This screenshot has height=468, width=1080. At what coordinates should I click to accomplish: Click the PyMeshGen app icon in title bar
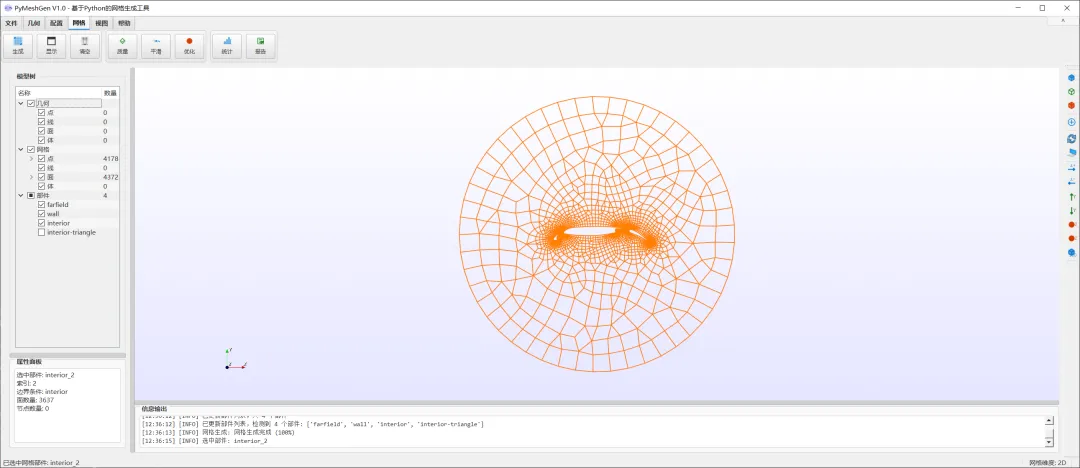[8, 8]
